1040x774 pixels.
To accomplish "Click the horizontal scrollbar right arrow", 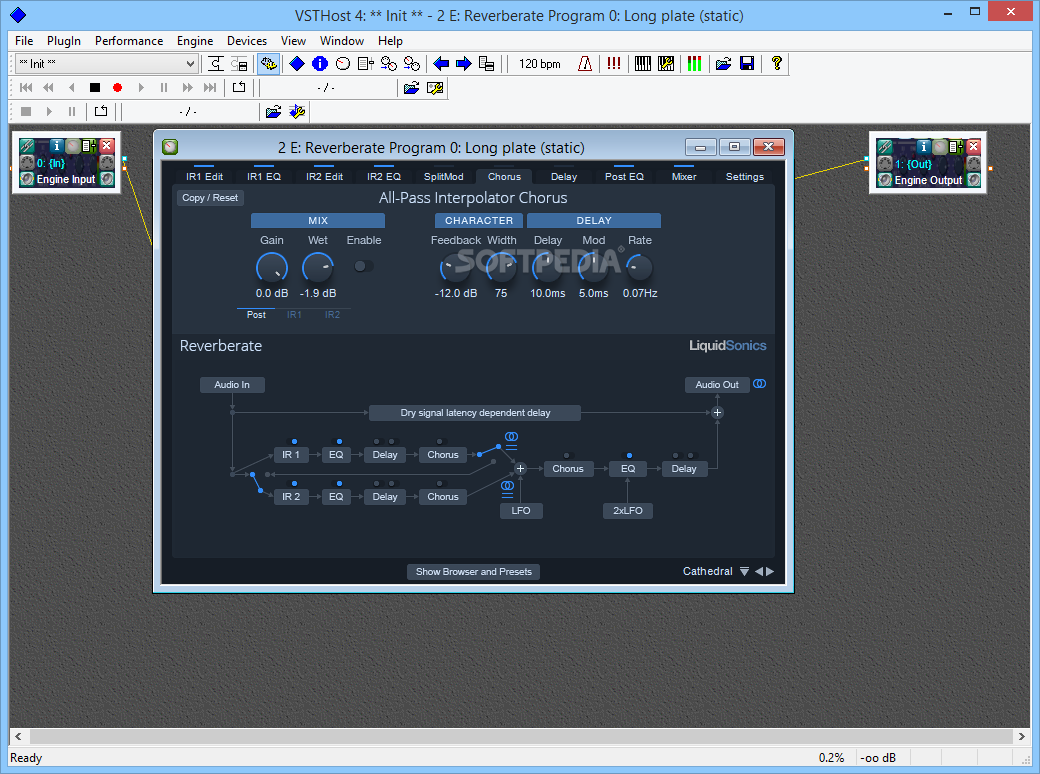I will (1021, 736).
